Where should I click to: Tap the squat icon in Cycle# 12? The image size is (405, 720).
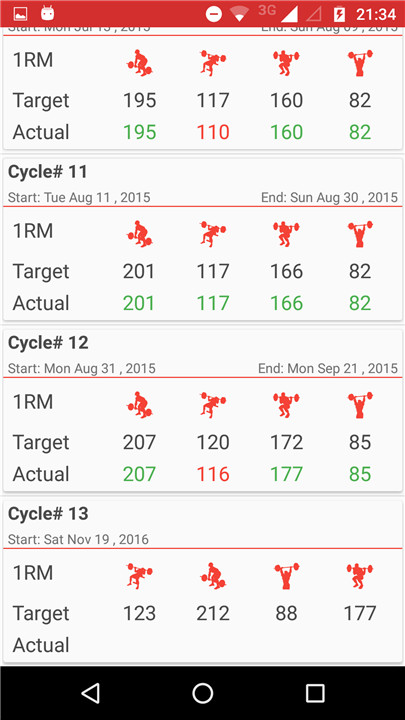click(x=287, y=405)
